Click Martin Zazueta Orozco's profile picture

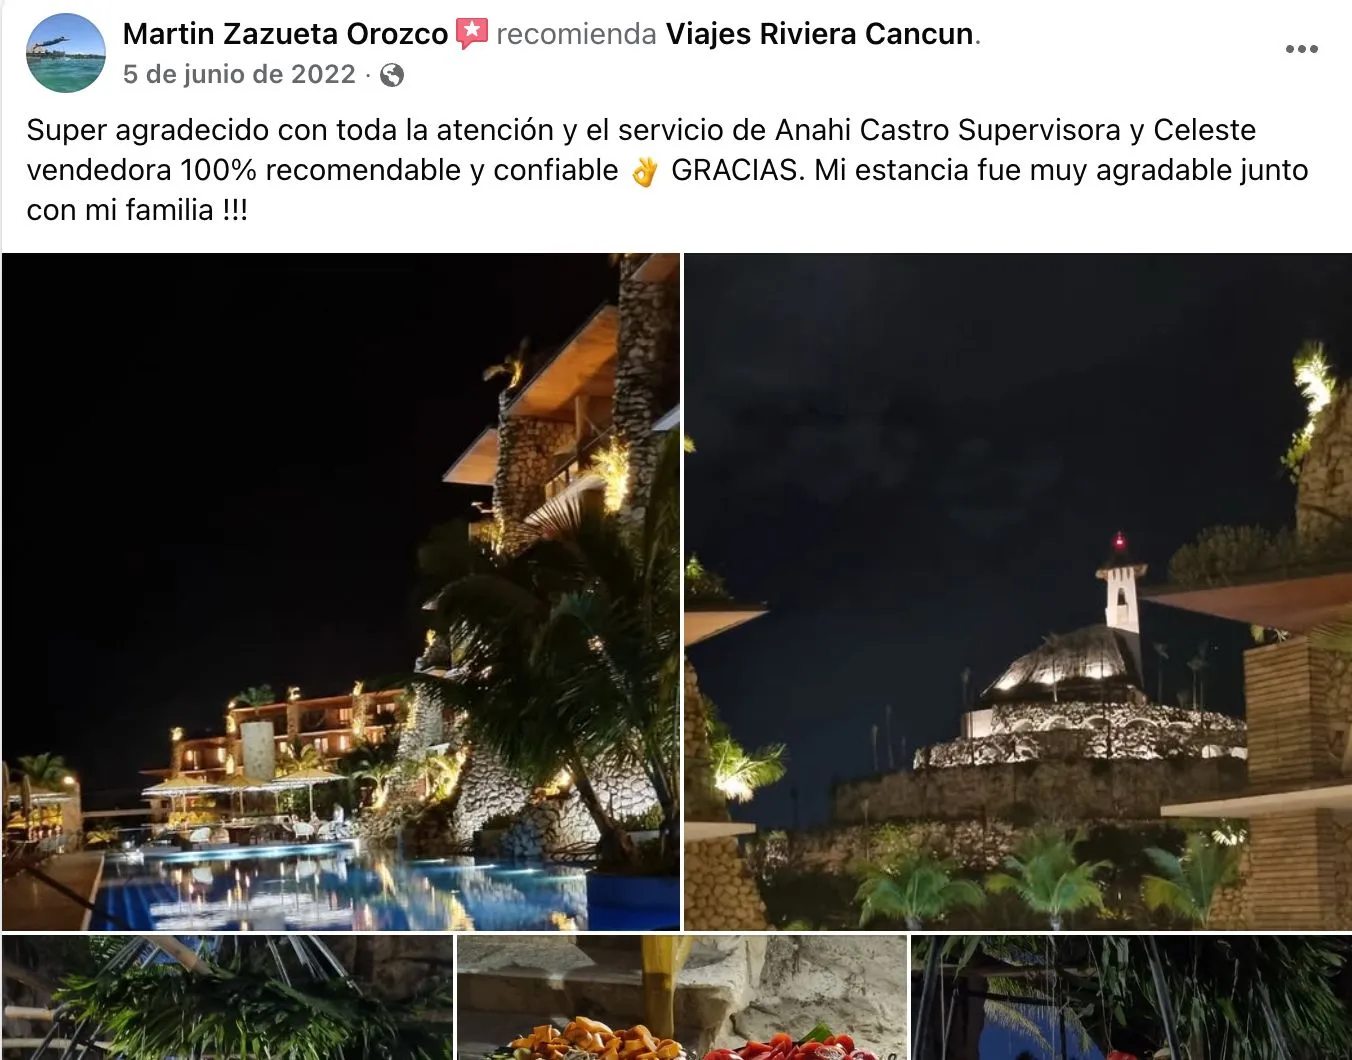[65, 53]
